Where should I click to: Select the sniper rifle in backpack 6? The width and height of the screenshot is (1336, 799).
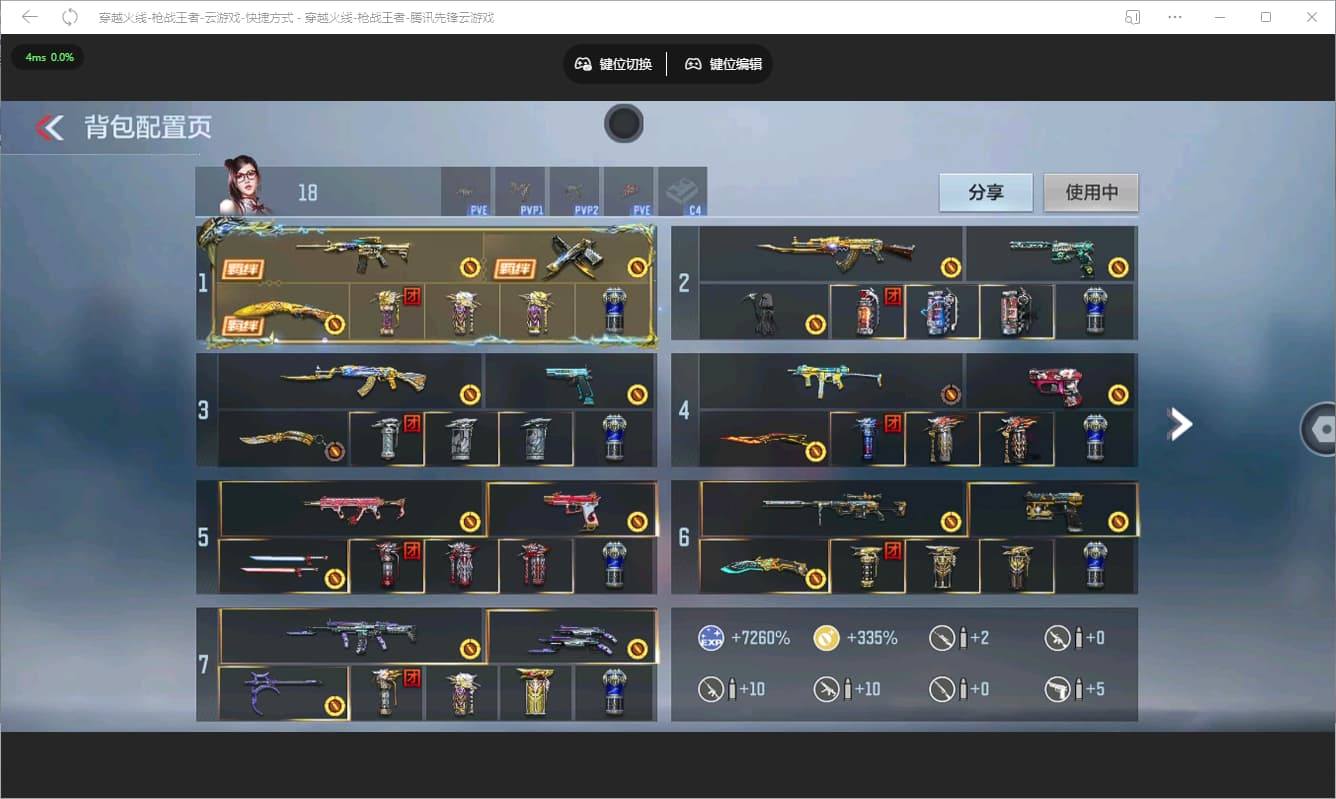[833, 509]
